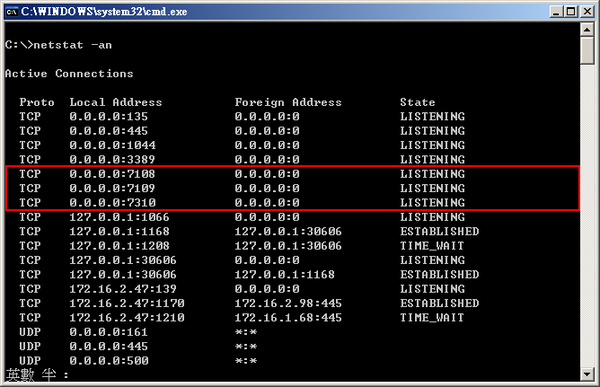Click the Active Connections heading

pyautogui.click(x=69, y=73)
